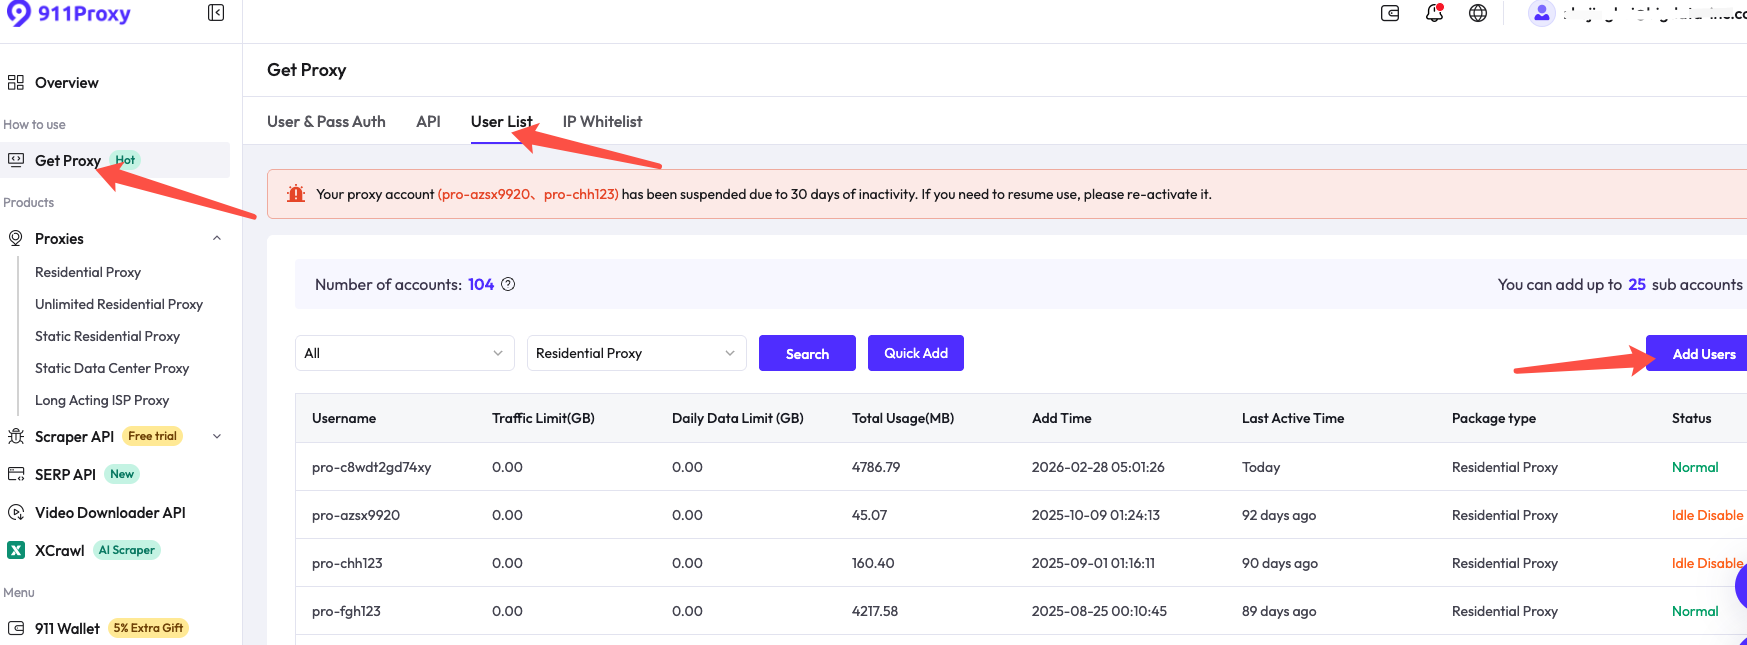The image size is (1747, 645).
Task: Click the account count 104
Action: (x=481, y=284)
